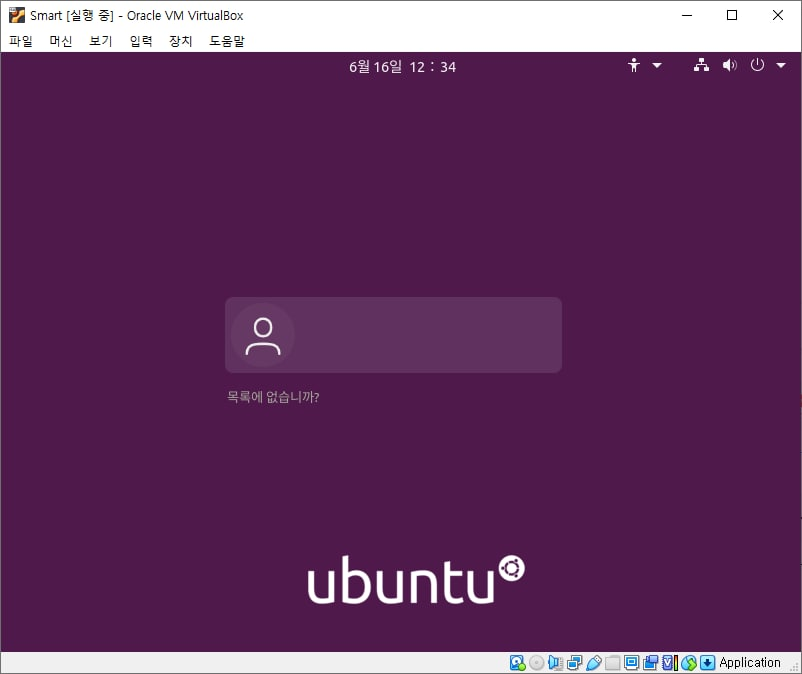Click the network adapter status icon
The image size is (802, 674).
point(574,663)
